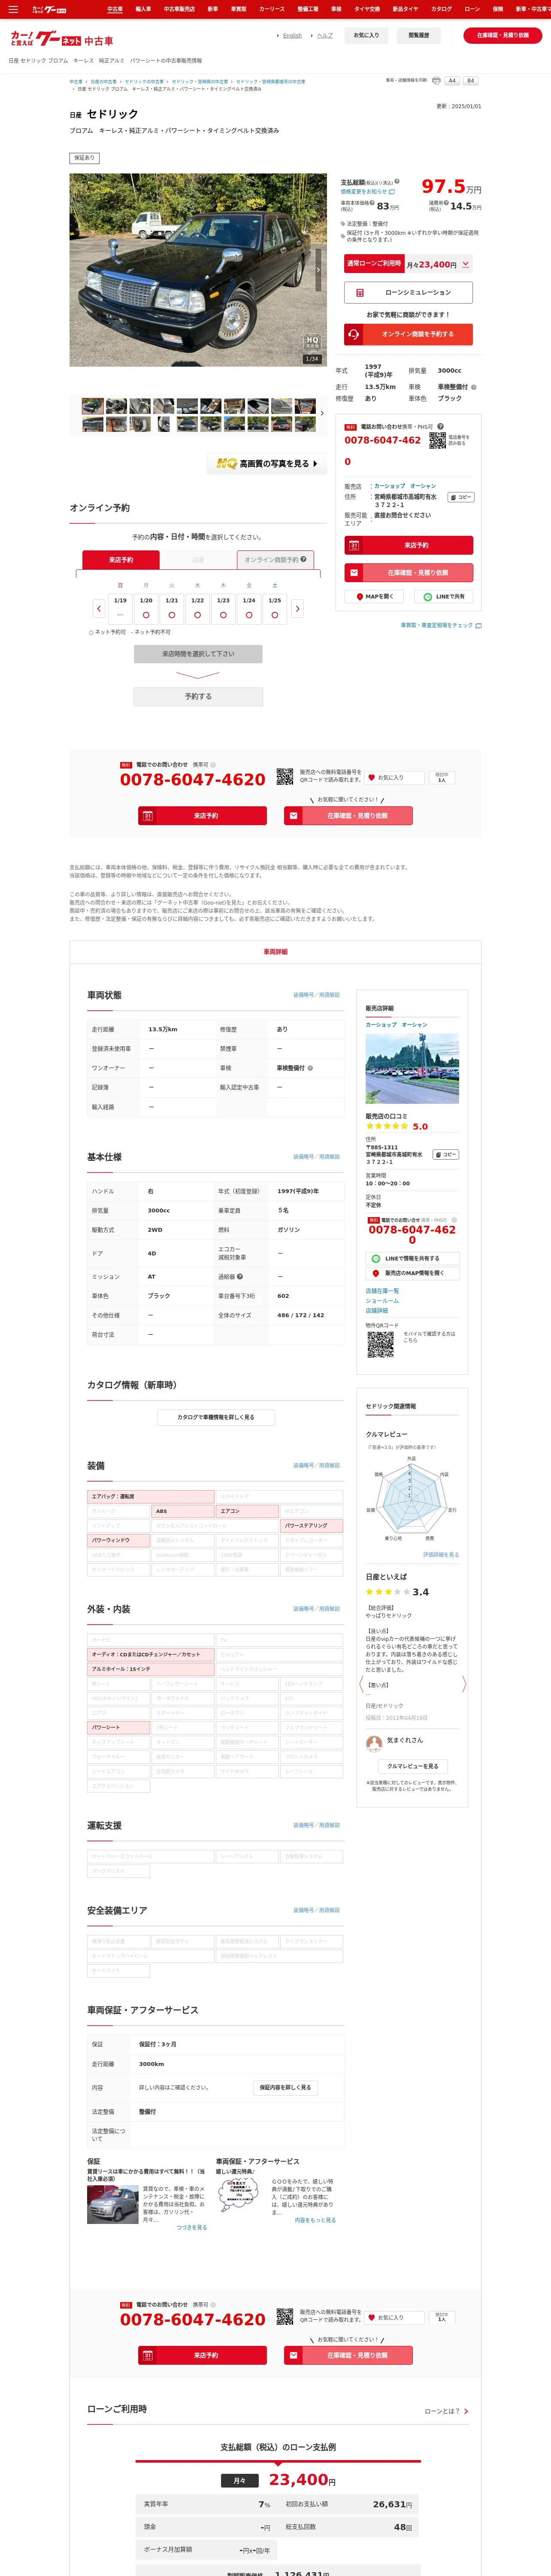
Task: Select the 1/20 date circle
Action: tap(146, 615)
